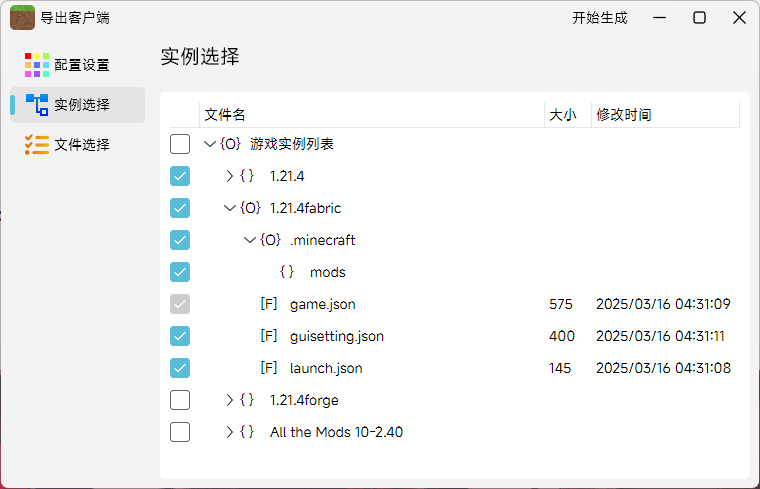Click the {O} icon beside .minecraft
The width and height of the screenshot is (760, 489).
[x=270, y=240]
